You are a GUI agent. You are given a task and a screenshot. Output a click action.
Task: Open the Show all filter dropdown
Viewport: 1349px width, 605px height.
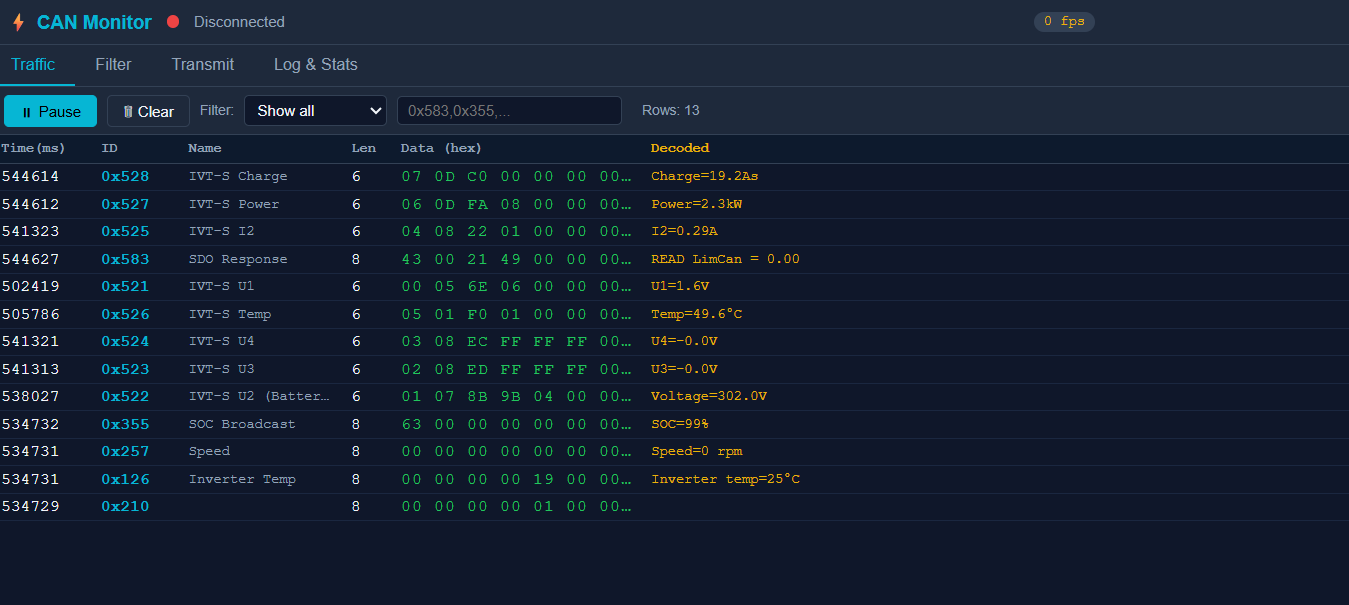click(x=315, y=111)
